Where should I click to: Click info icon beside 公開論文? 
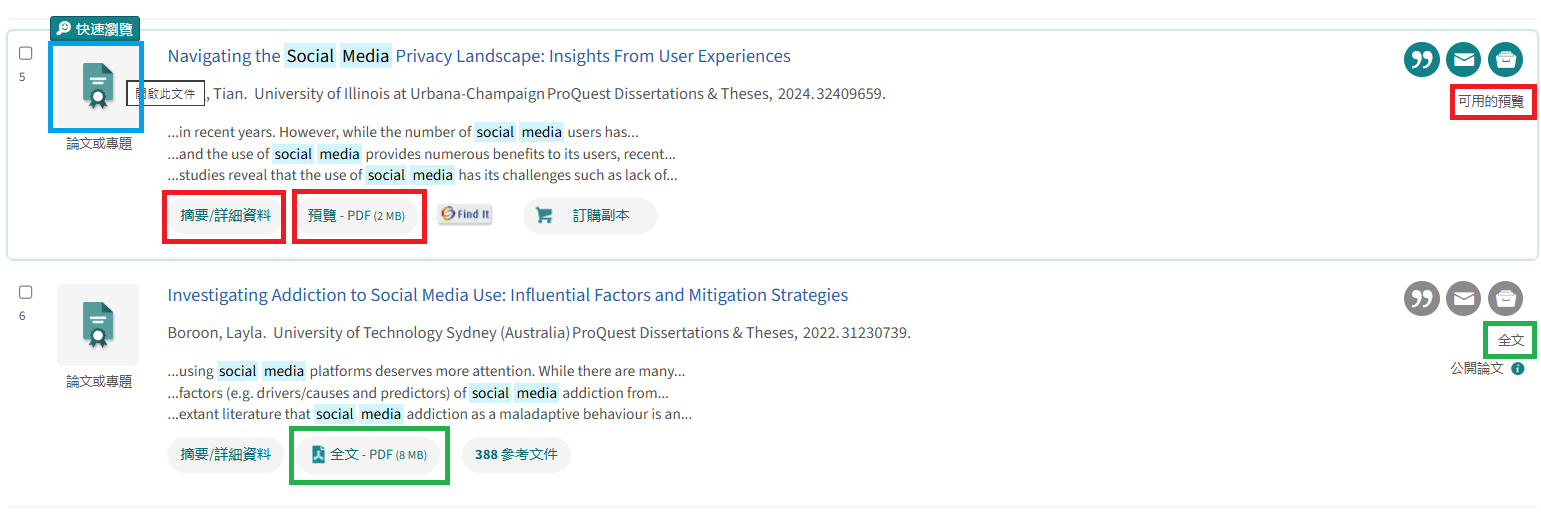1517,368
